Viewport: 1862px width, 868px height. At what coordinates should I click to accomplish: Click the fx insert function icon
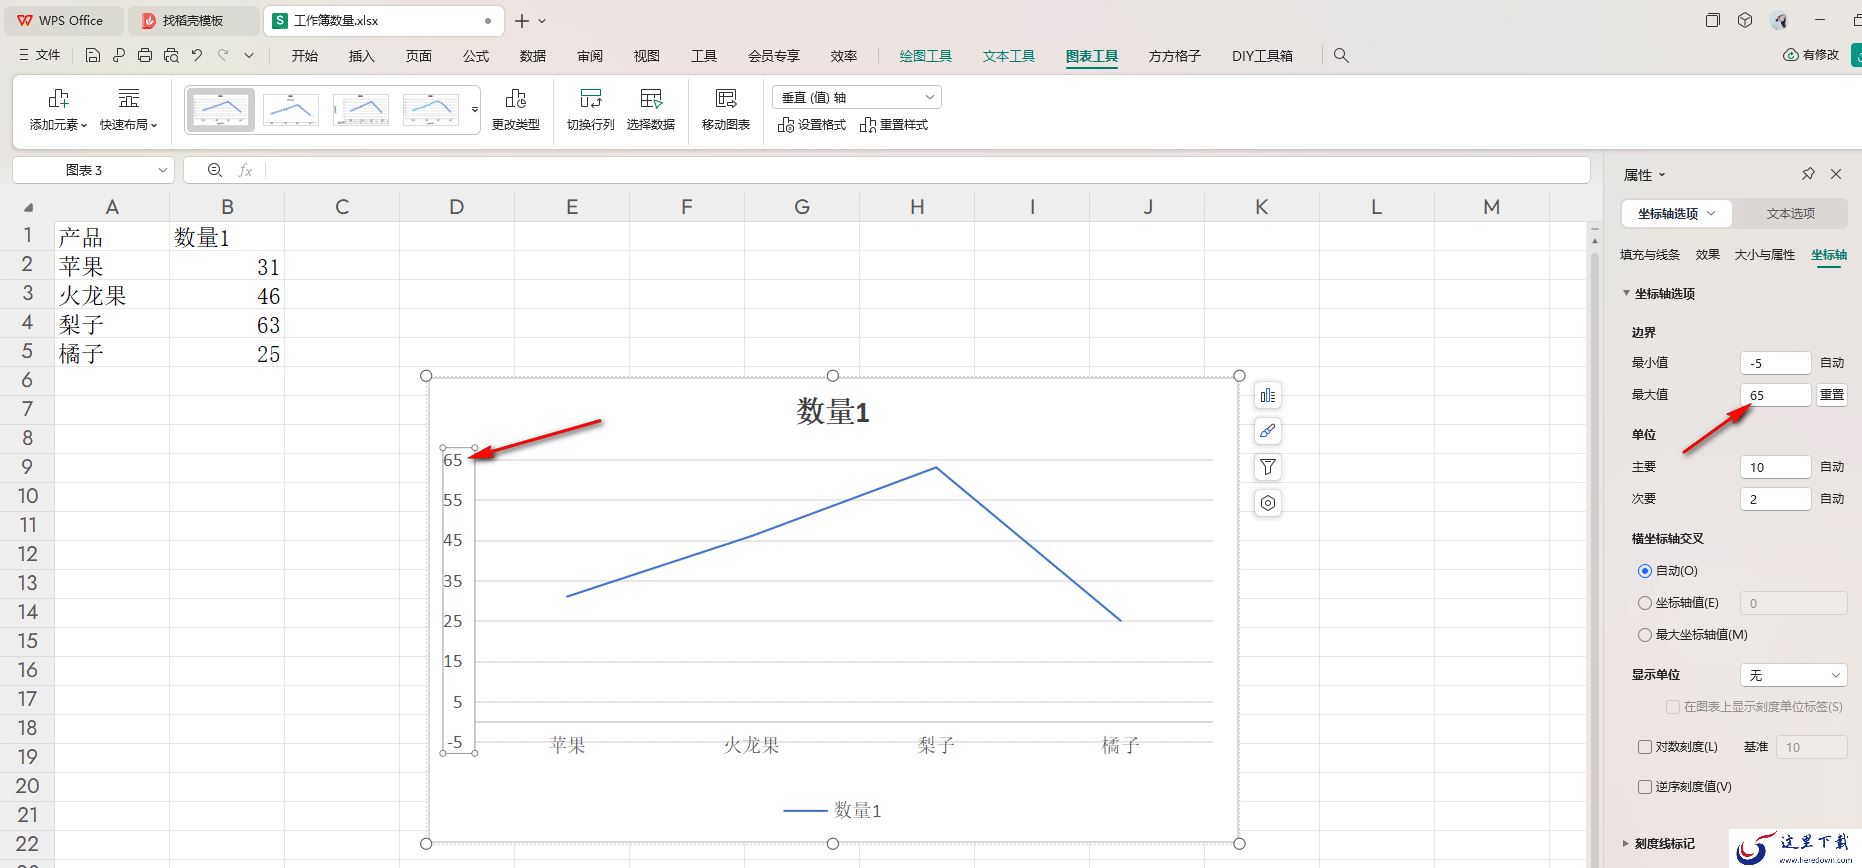point(245,170)
